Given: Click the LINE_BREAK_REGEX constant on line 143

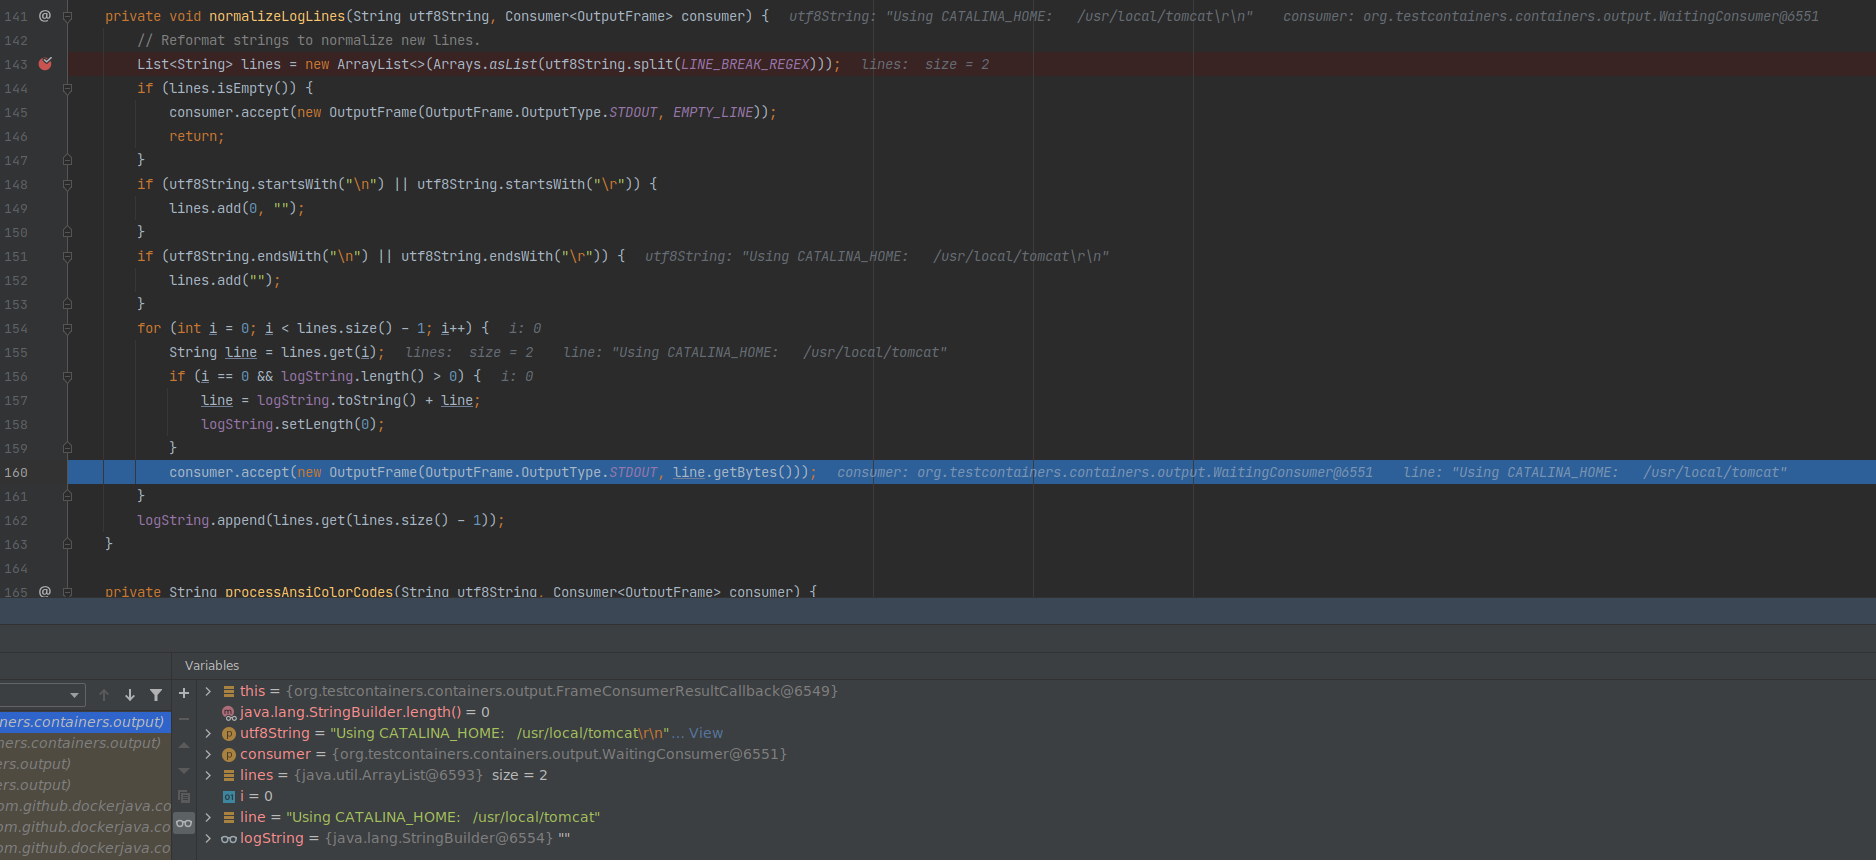Looking at the screenshot, I should (x=745, y=64).
